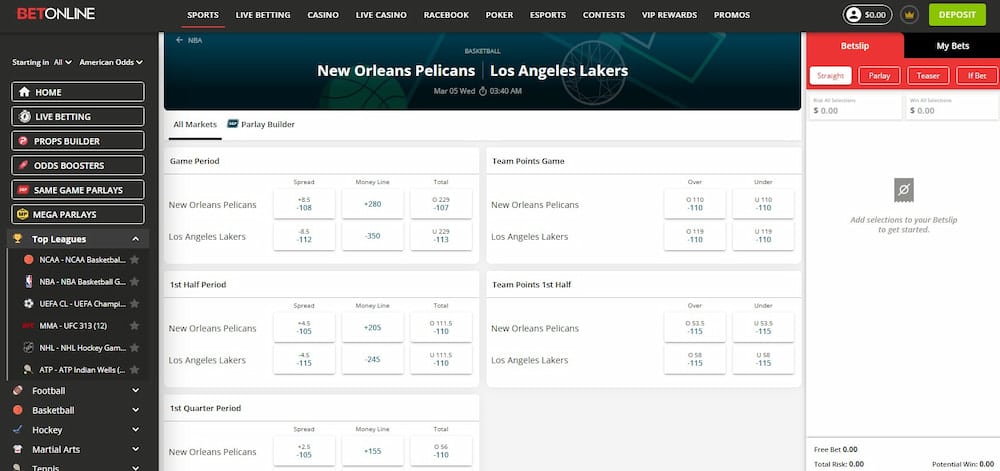
Task: Pick Pelicans +280 game money line
Action: click(x=372, y=204)
